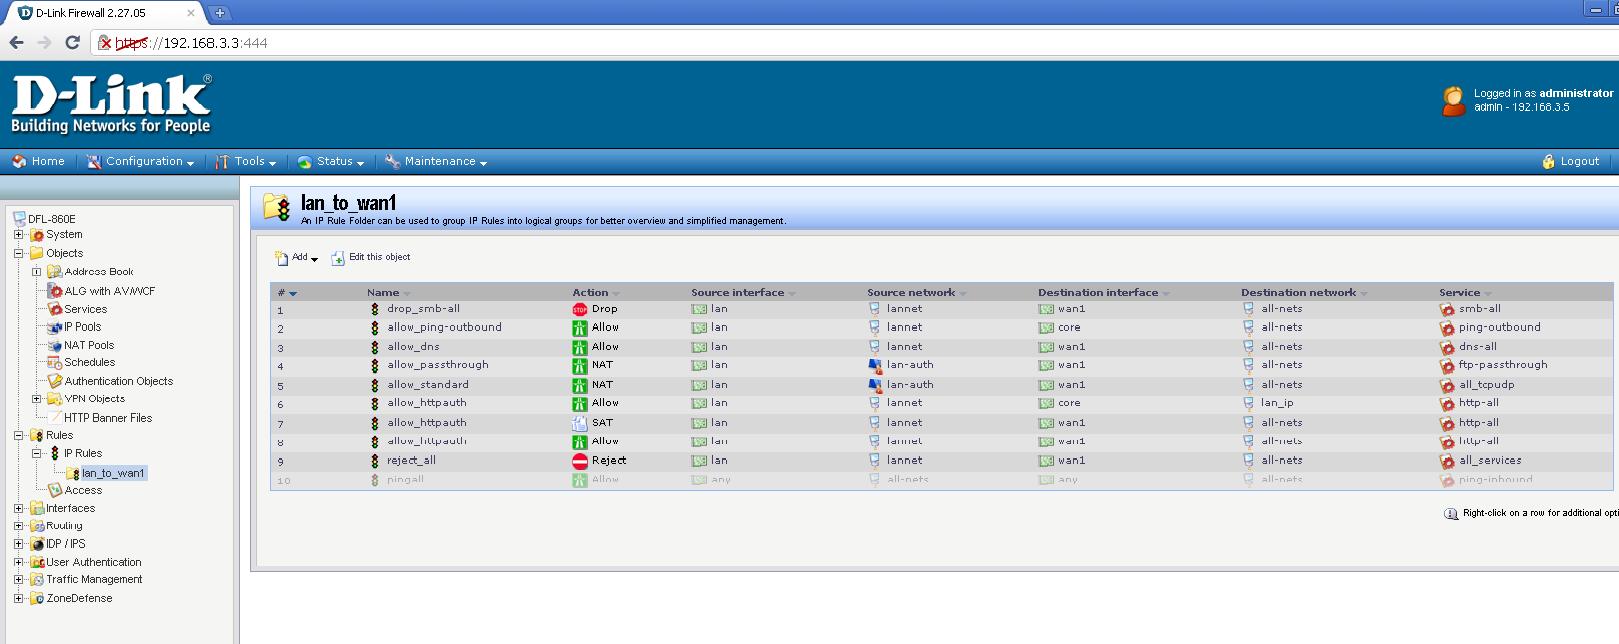Expand the Routing tree node
This screenshot has width=1619, height=644.
click(x=18, y=525)
